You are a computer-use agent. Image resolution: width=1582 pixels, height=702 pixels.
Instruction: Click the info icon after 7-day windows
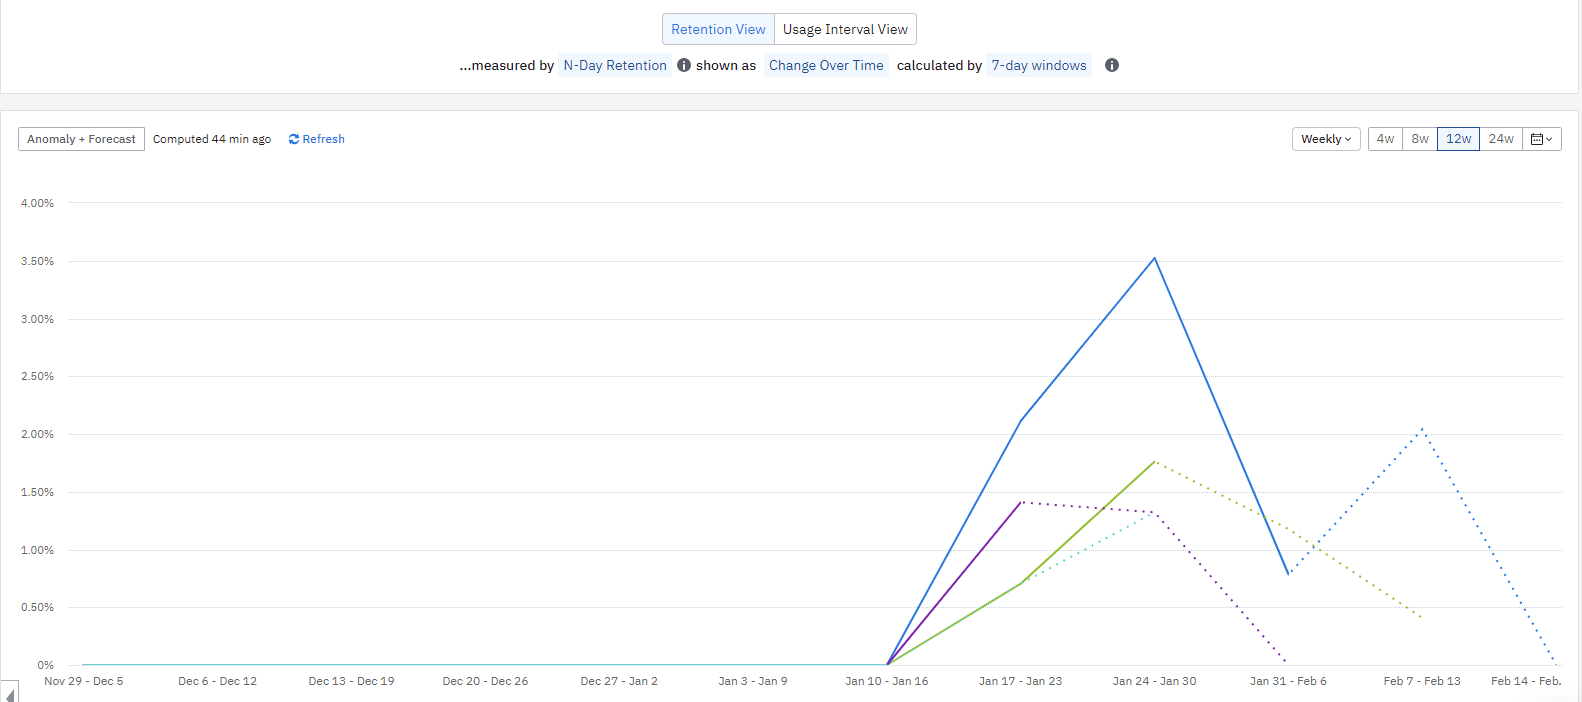tap(1112, 65)
